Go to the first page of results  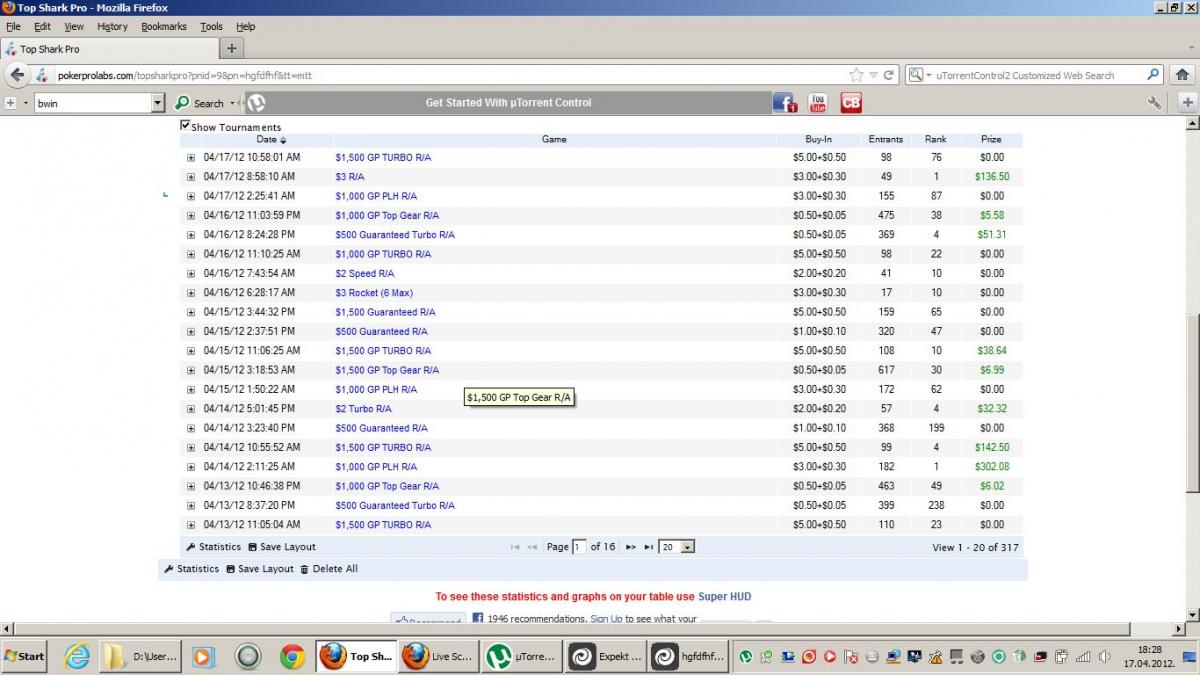click(x=515, y=547)
